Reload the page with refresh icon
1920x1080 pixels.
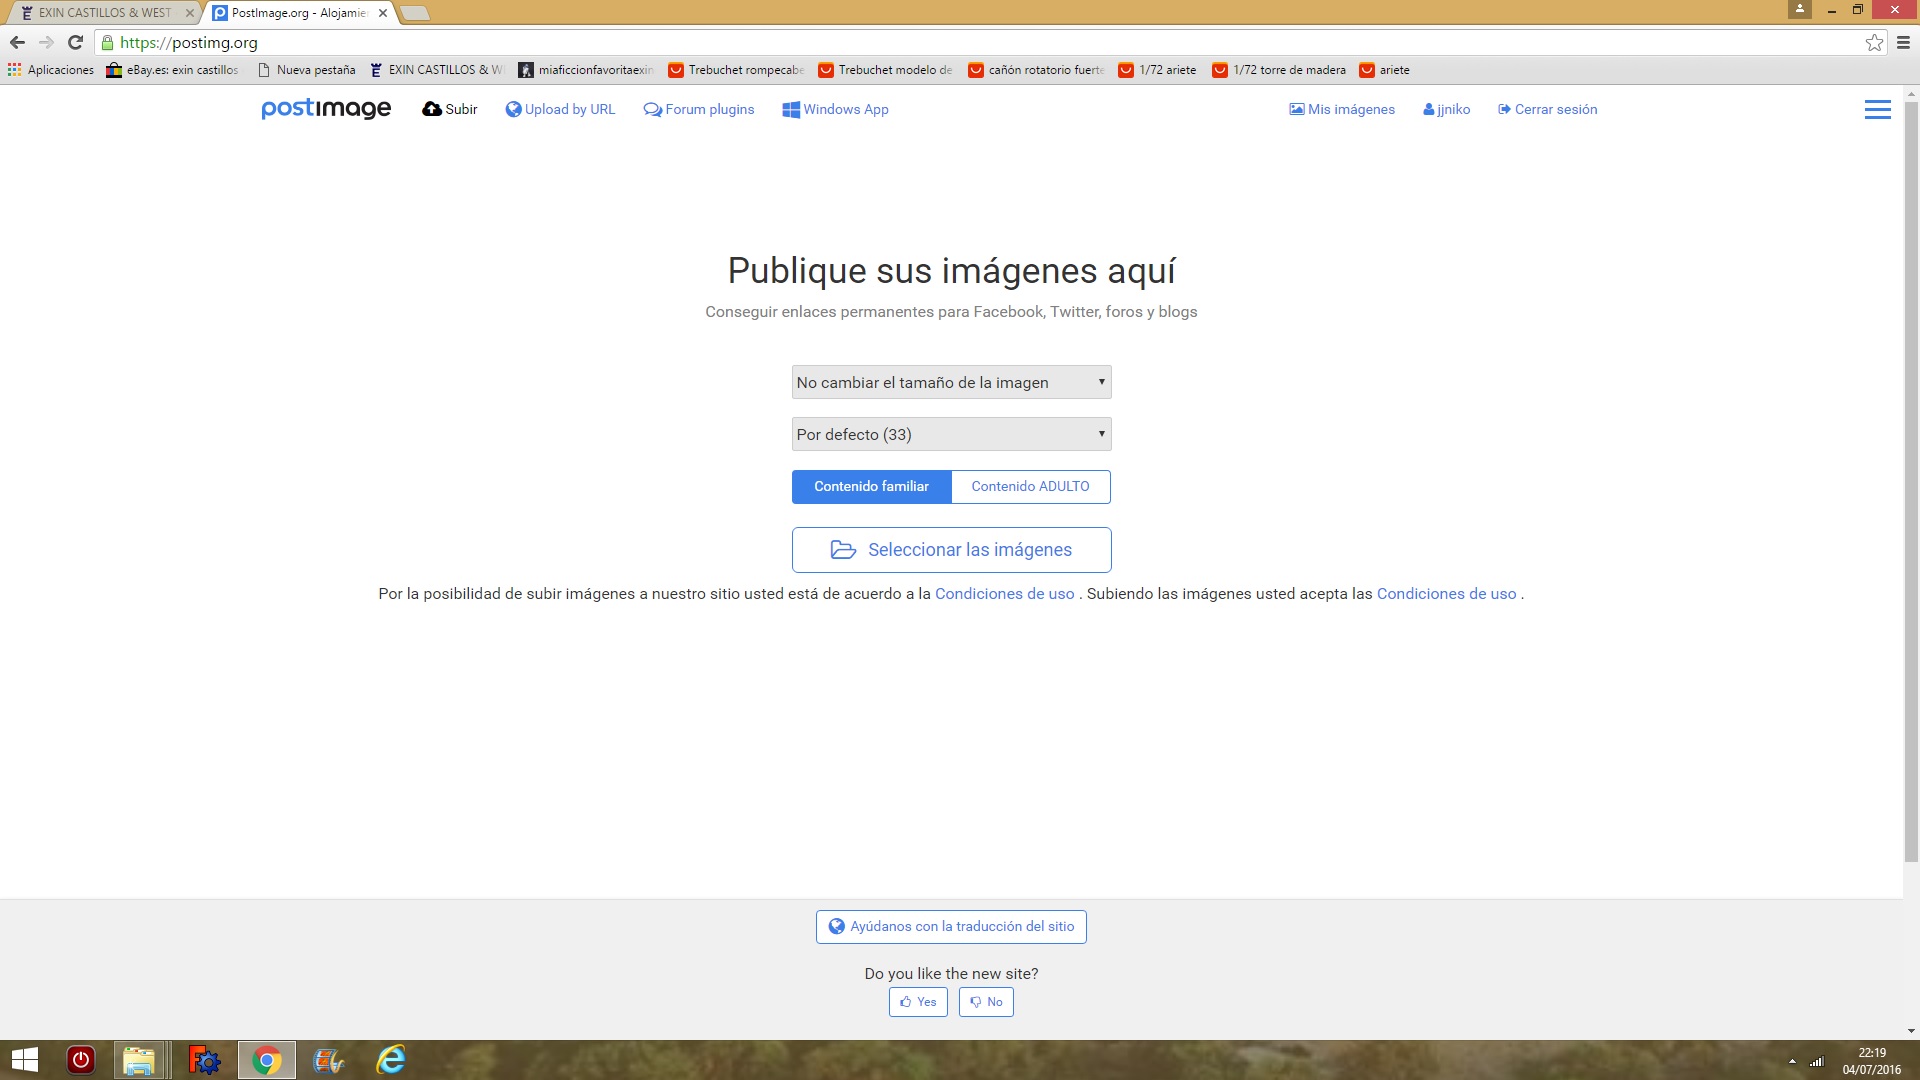click(75, 43)
